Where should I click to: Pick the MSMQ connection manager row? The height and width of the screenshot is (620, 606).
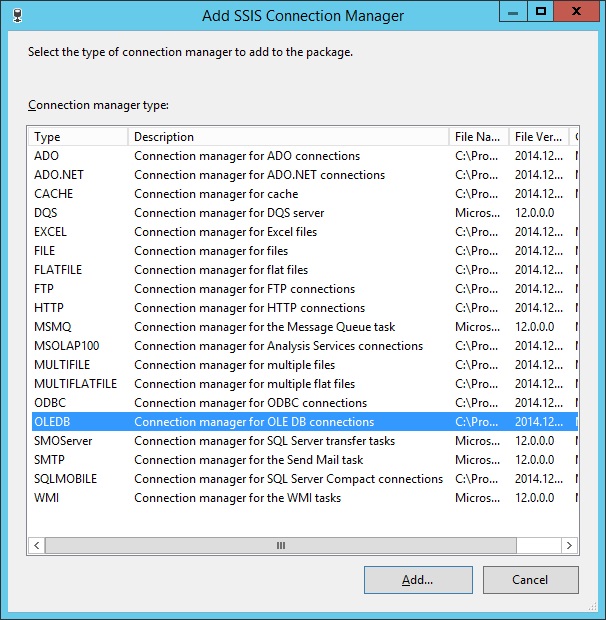[304, 327]
